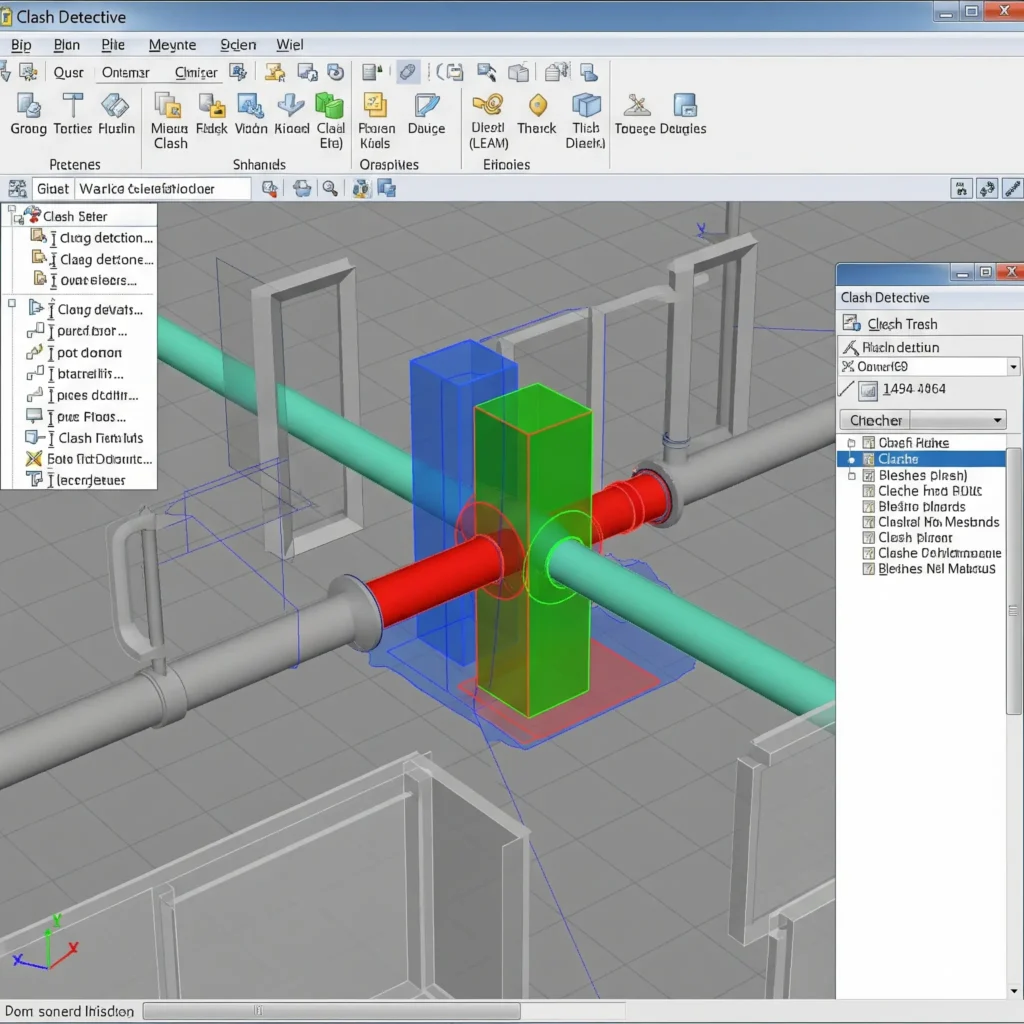1024x1024 pixels.
Task: Click the Tooege crossed tools icon
Action: (636, 106)
